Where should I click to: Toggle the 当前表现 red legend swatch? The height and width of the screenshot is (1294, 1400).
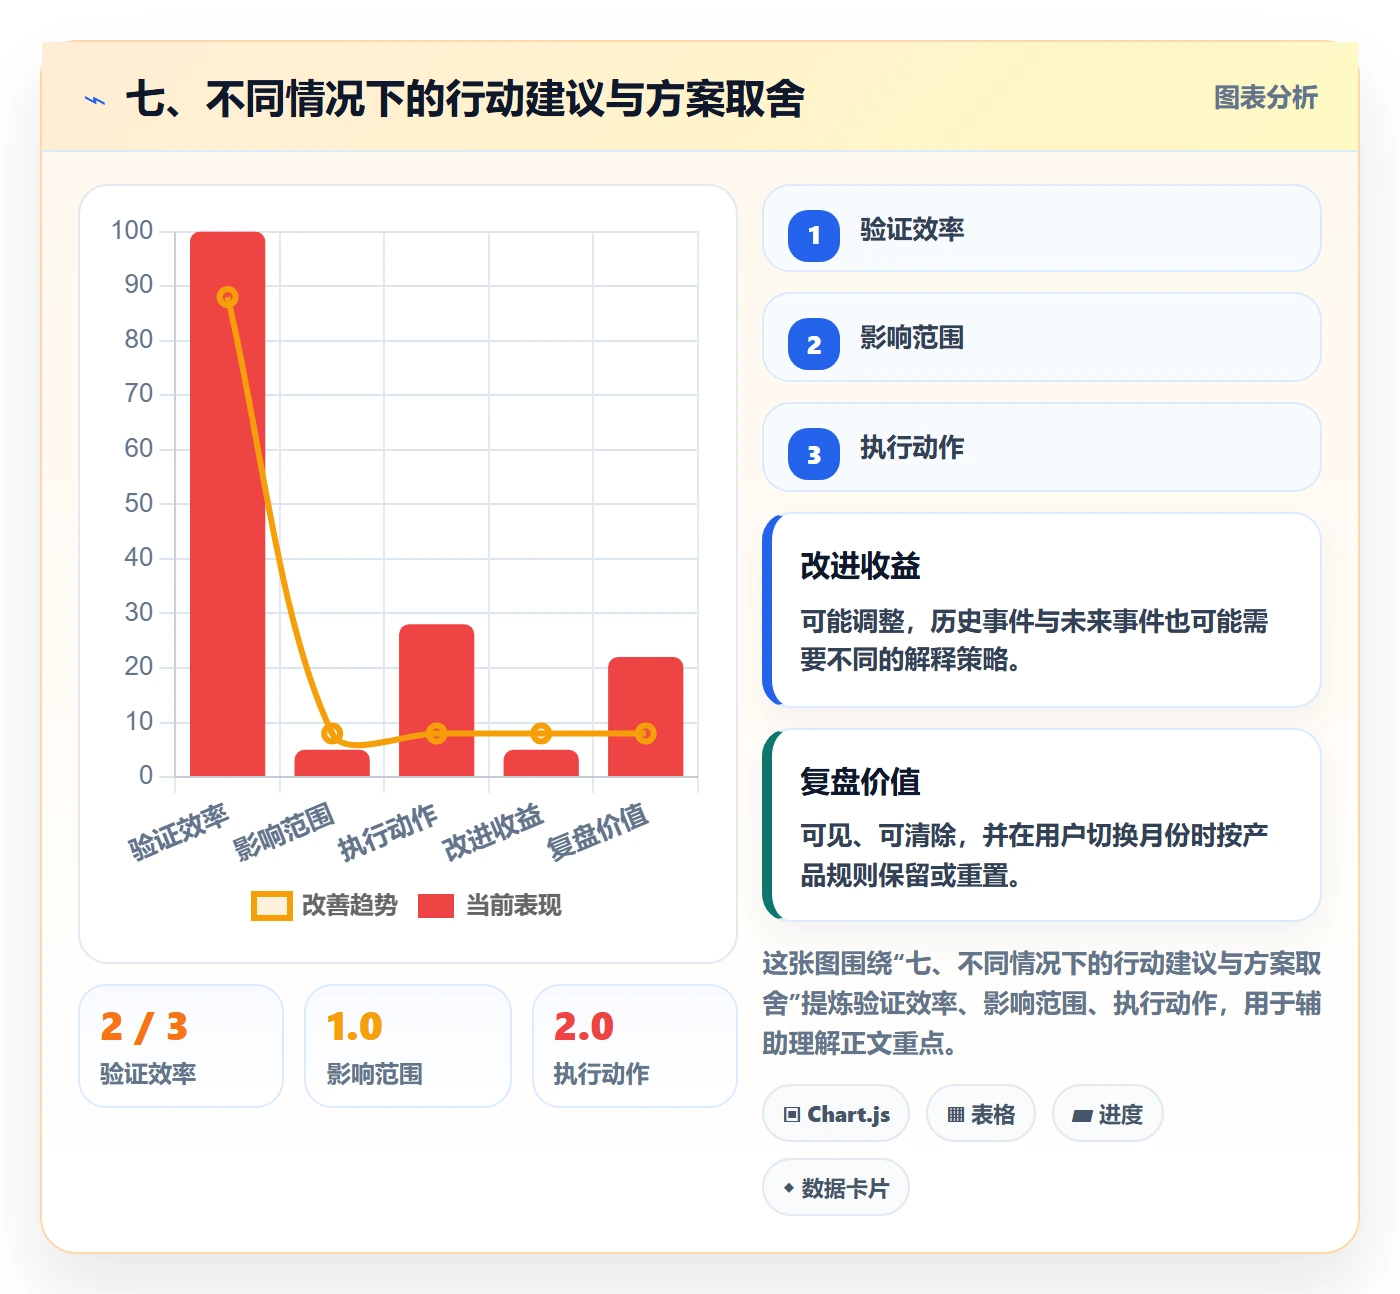point(436,905)
